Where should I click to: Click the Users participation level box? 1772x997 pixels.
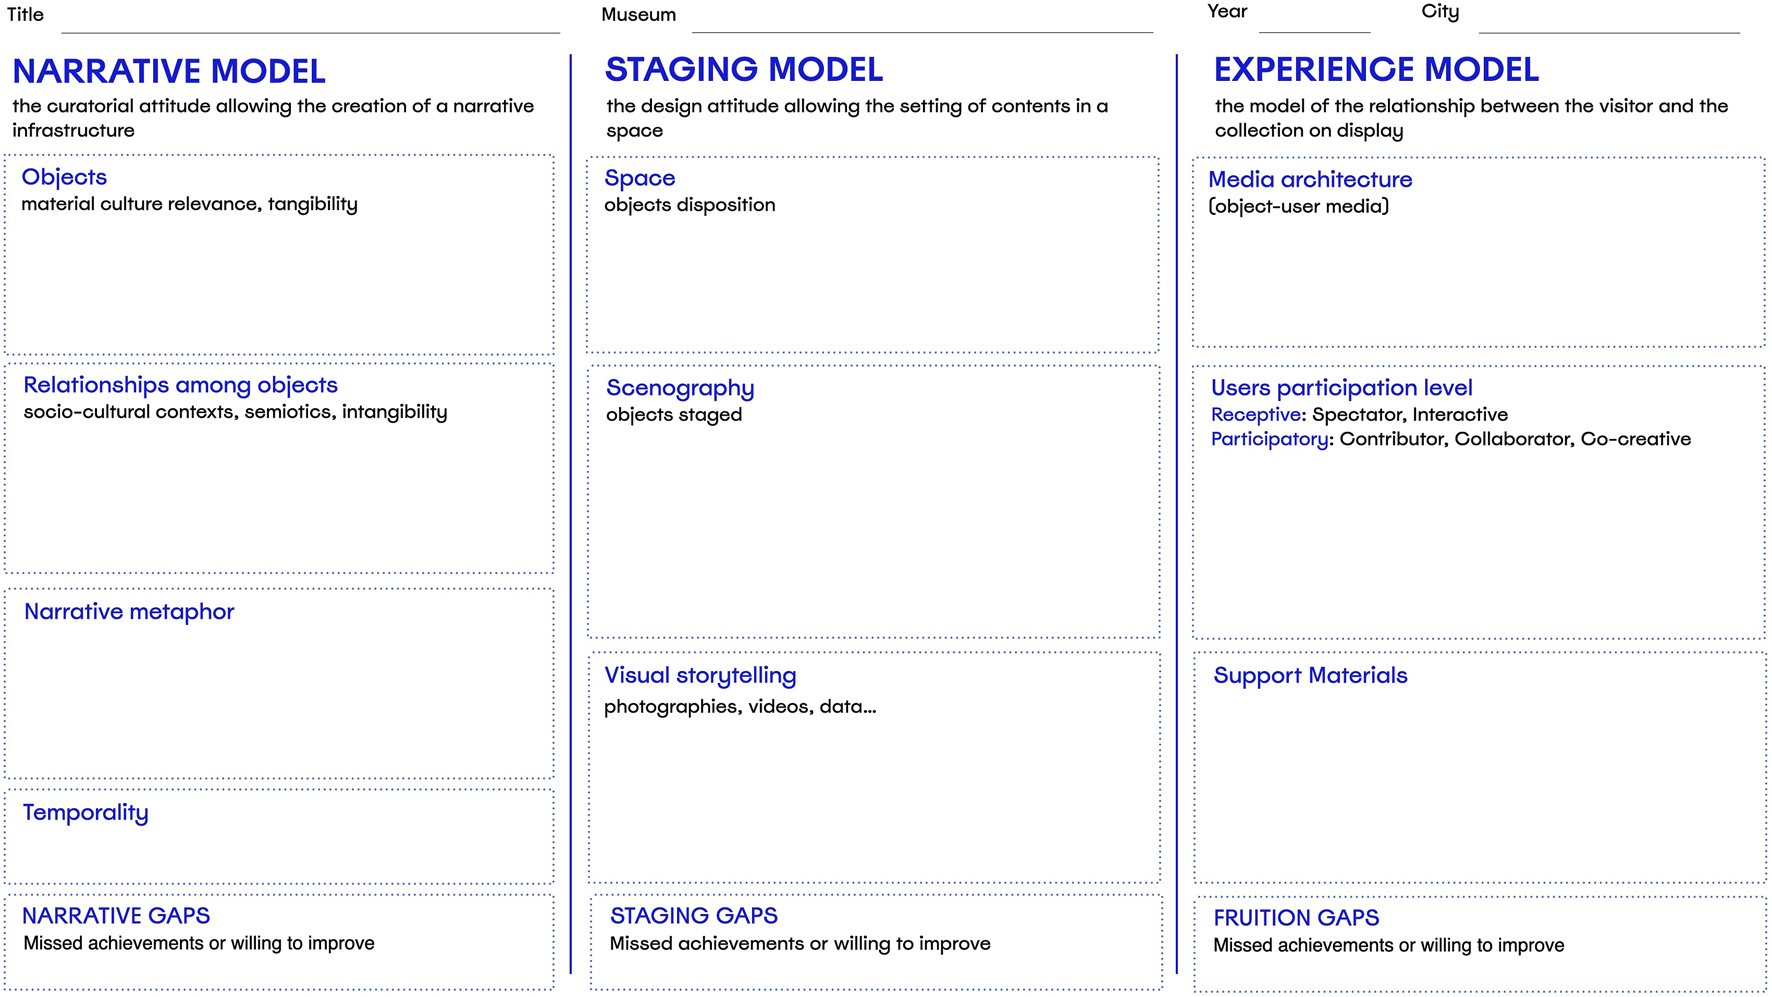click(x=1479, y=502)
